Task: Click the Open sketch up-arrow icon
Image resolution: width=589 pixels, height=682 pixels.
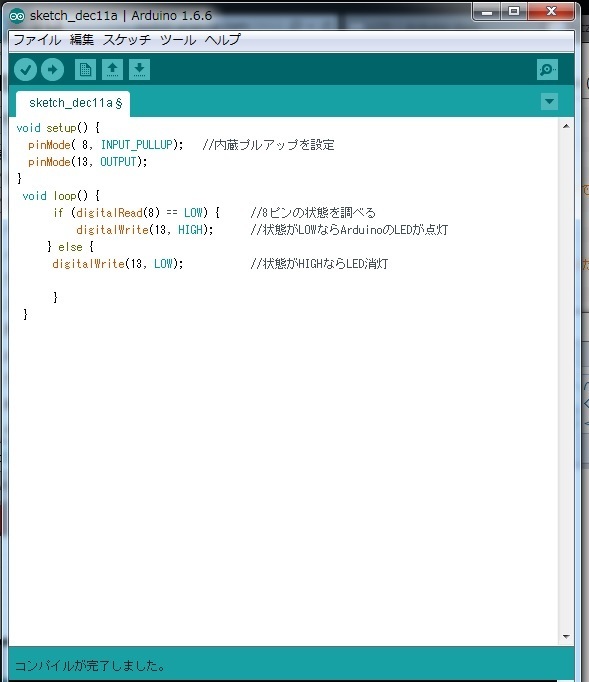Action: (x=112, y=70)
